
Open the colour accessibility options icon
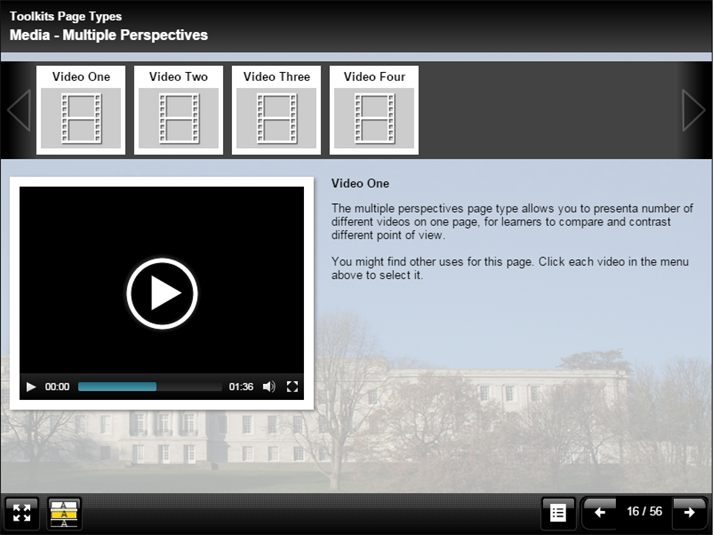point(65,513)
